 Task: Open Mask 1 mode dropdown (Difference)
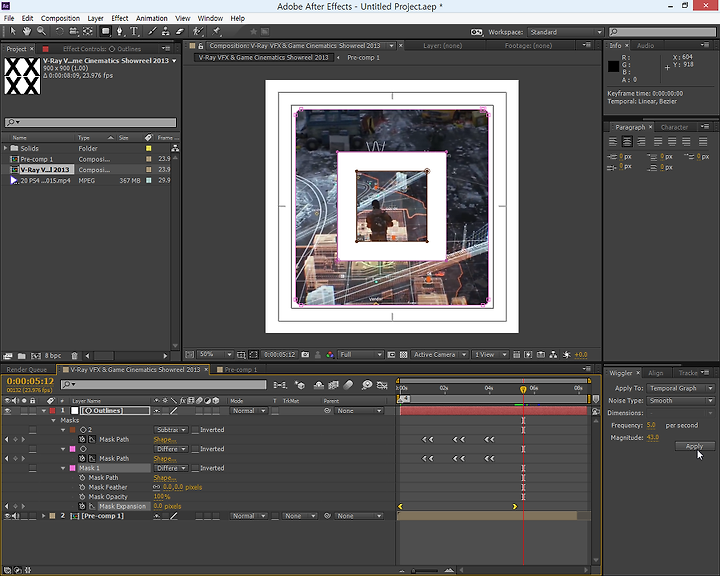click(170, 469)
